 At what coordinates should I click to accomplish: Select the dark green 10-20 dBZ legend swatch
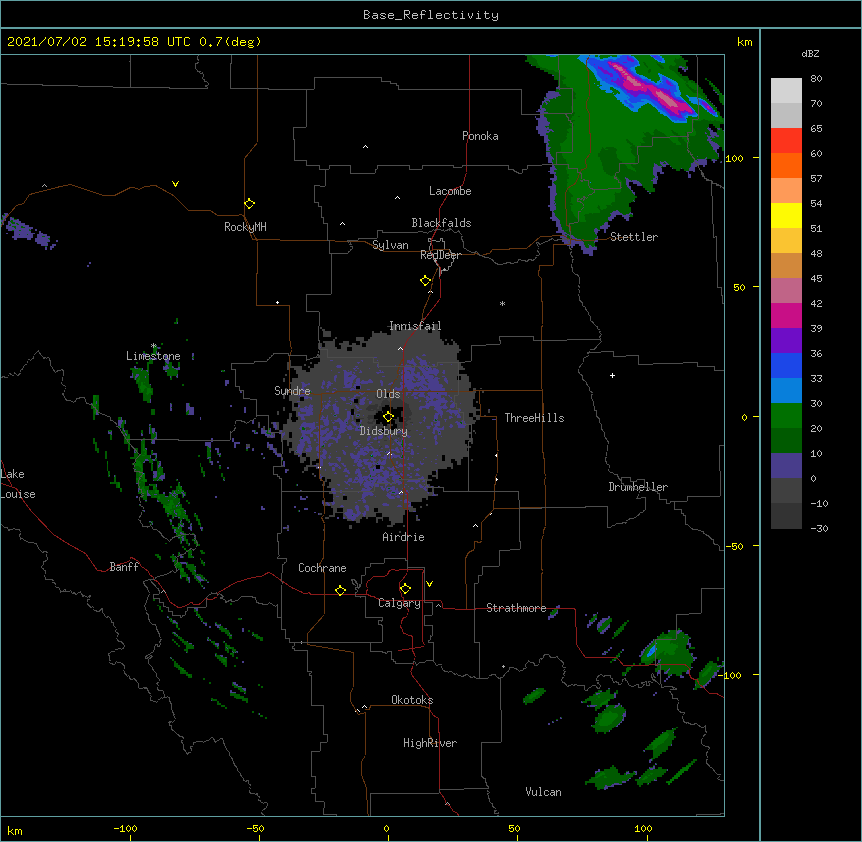786,440
